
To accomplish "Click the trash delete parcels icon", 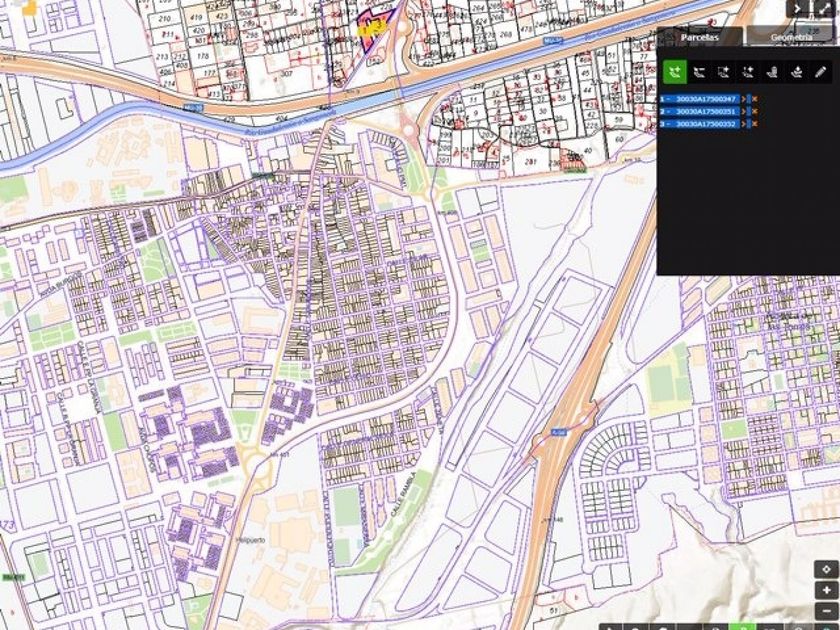I will pos(772,72).
